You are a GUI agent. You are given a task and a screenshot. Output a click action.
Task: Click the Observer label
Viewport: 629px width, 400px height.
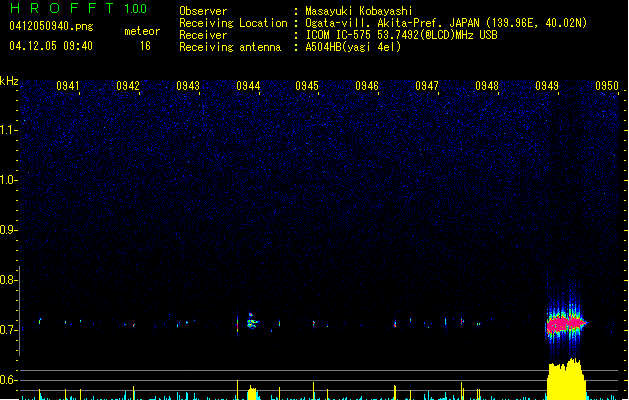(203, 11)
